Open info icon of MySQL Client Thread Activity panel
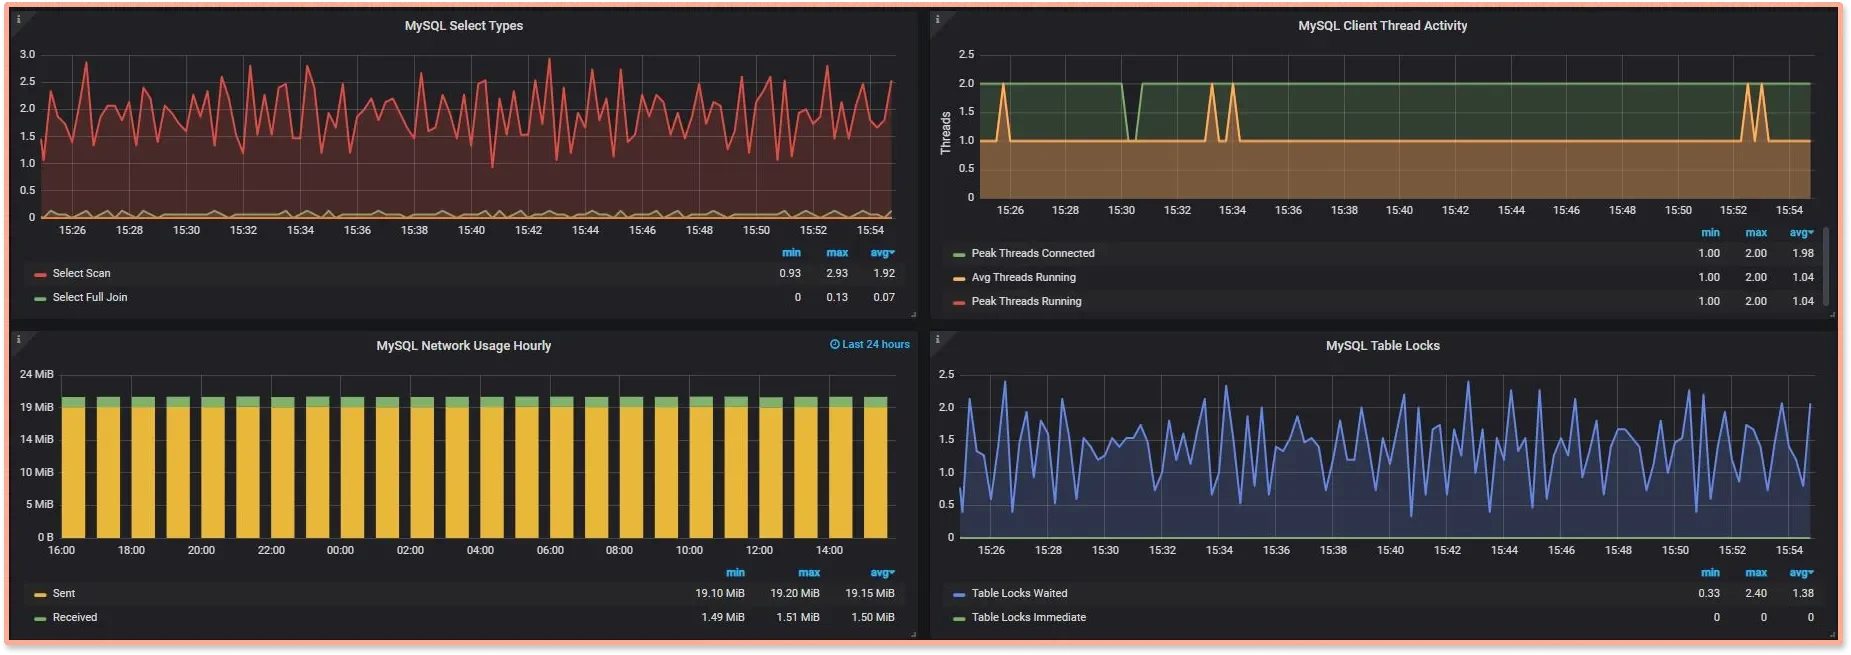Image resolution: width=1851 pixels, height=655 pixels. 937,19
